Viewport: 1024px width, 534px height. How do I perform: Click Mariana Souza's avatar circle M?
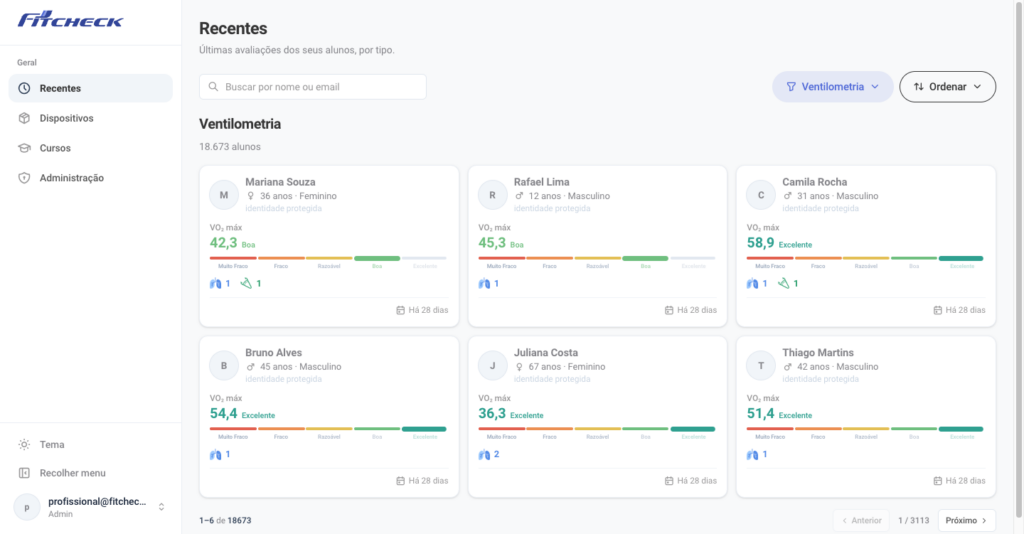[224, 195]
